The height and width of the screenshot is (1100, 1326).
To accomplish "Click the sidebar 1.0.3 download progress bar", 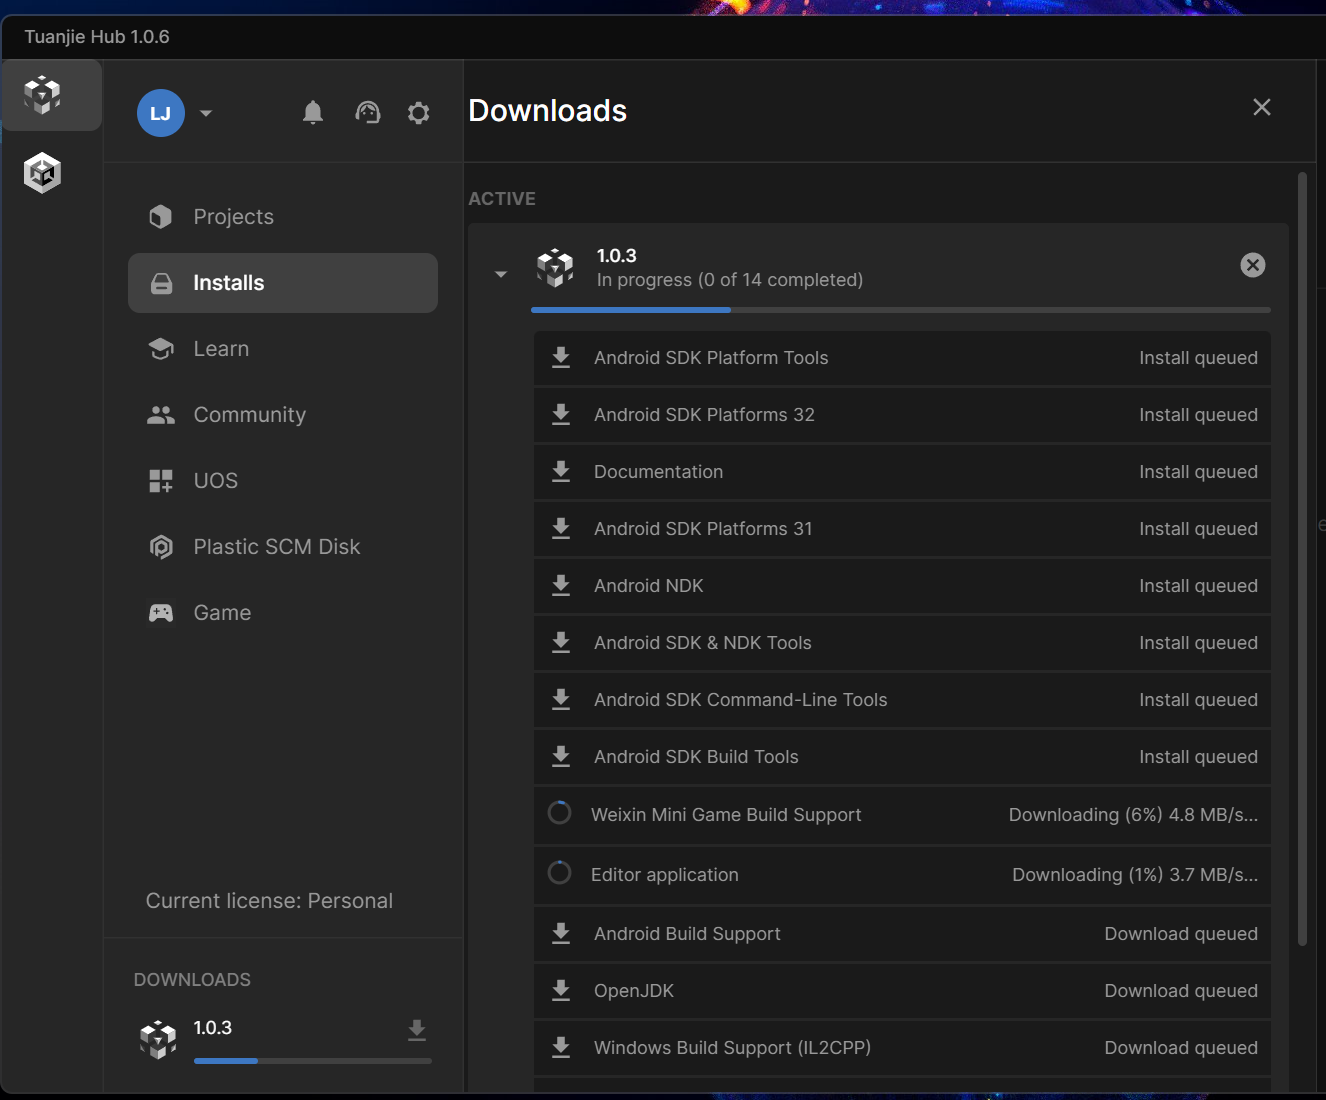I will (313, 1061).
